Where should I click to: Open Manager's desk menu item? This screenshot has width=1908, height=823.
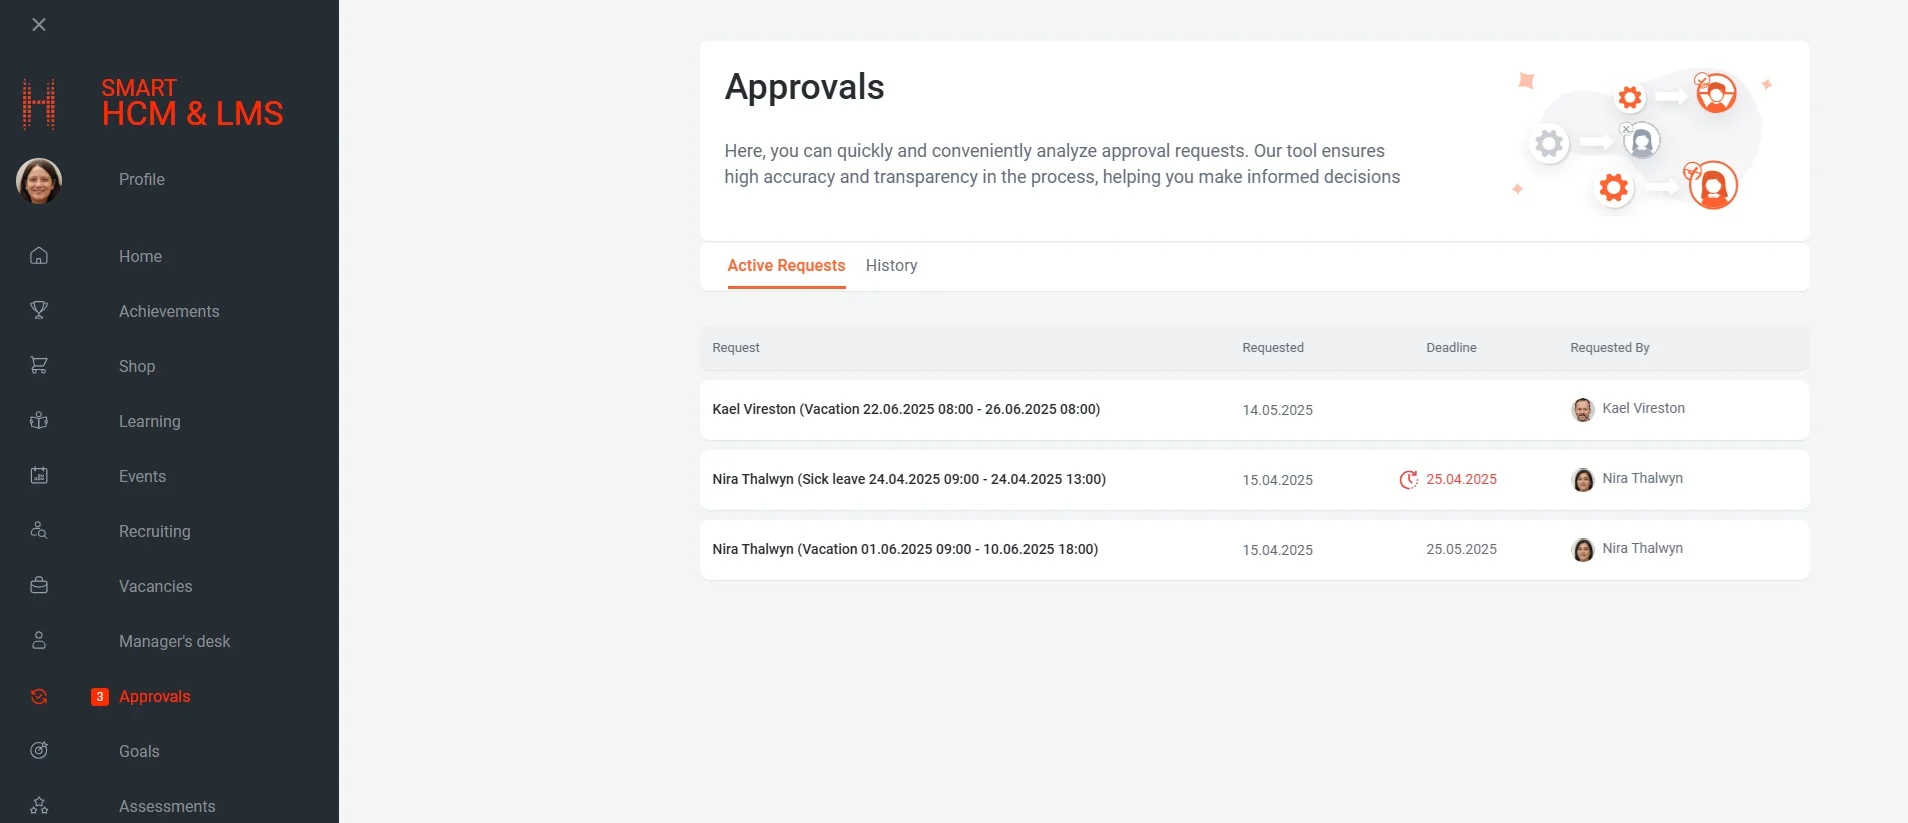pyautogui.click(x=174, y=642)
